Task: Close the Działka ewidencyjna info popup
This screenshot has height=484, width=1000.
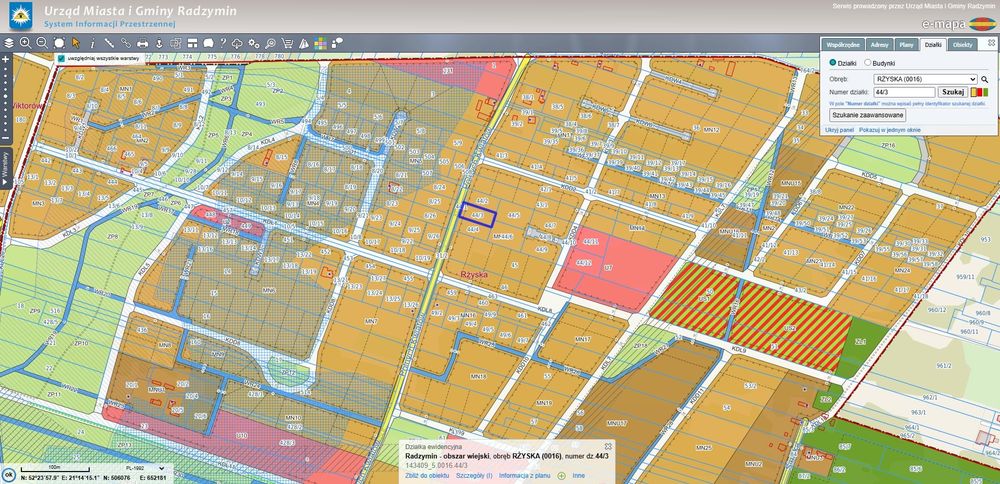Action: pos(608,446)
